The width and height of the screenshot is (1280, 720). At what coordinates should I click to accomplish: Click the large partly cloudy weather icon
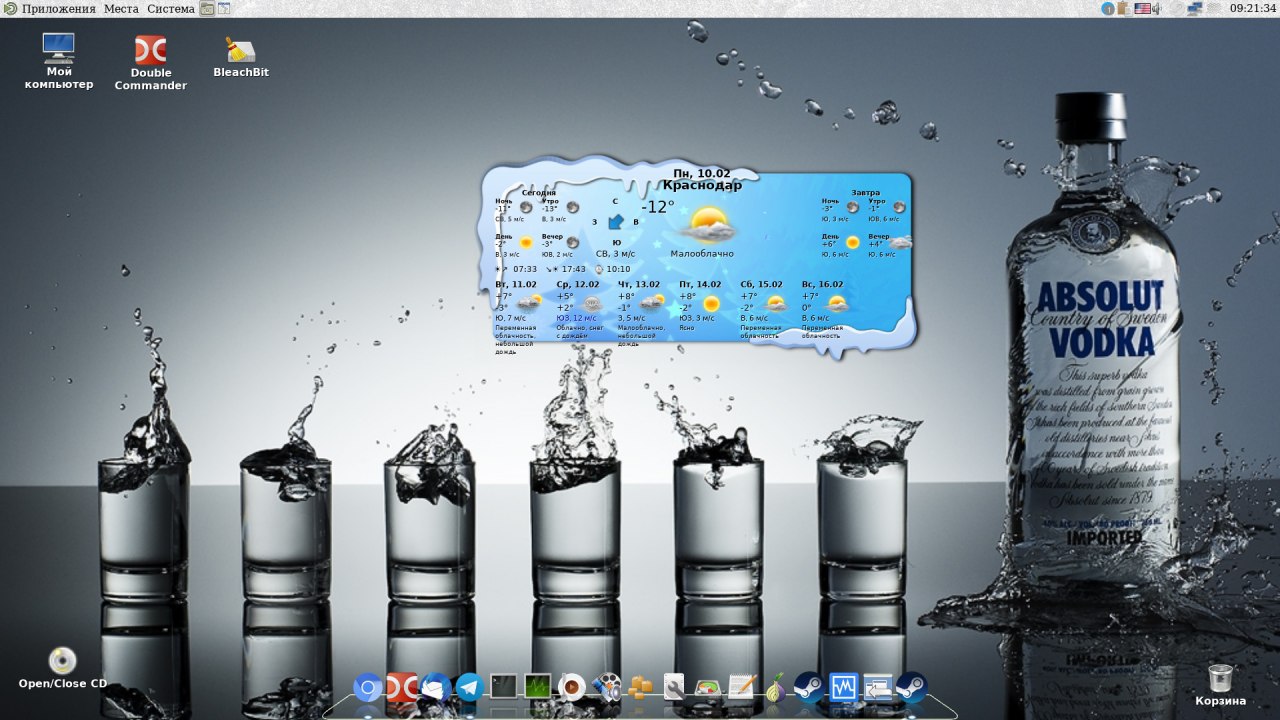pos(709,226)
